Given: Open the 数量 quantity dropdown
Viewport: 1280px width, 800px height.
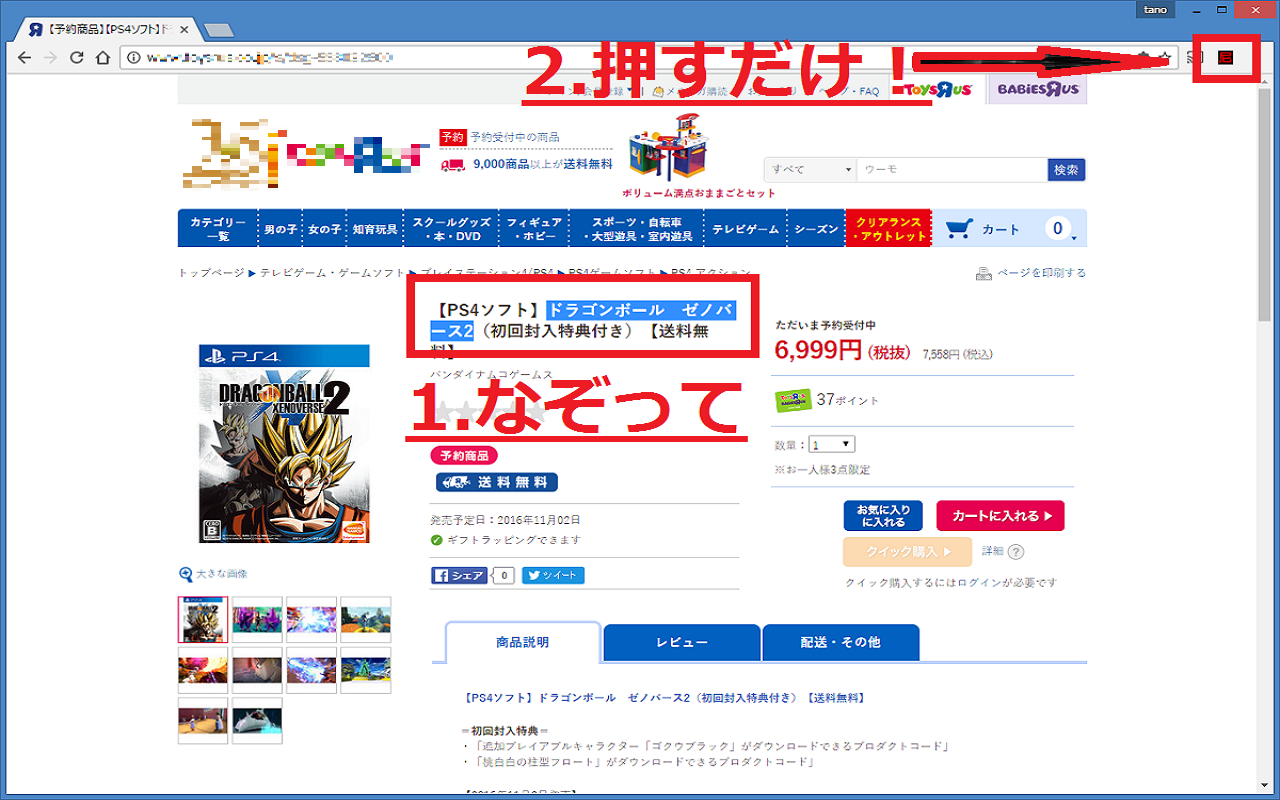Looking at the screenshot, I should [833, 444].
